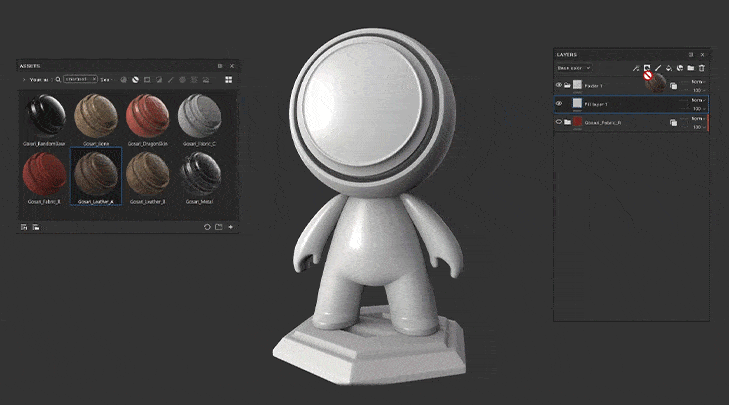
Task: Select Fill layer 1 by its name
Action: click(596, 104)
